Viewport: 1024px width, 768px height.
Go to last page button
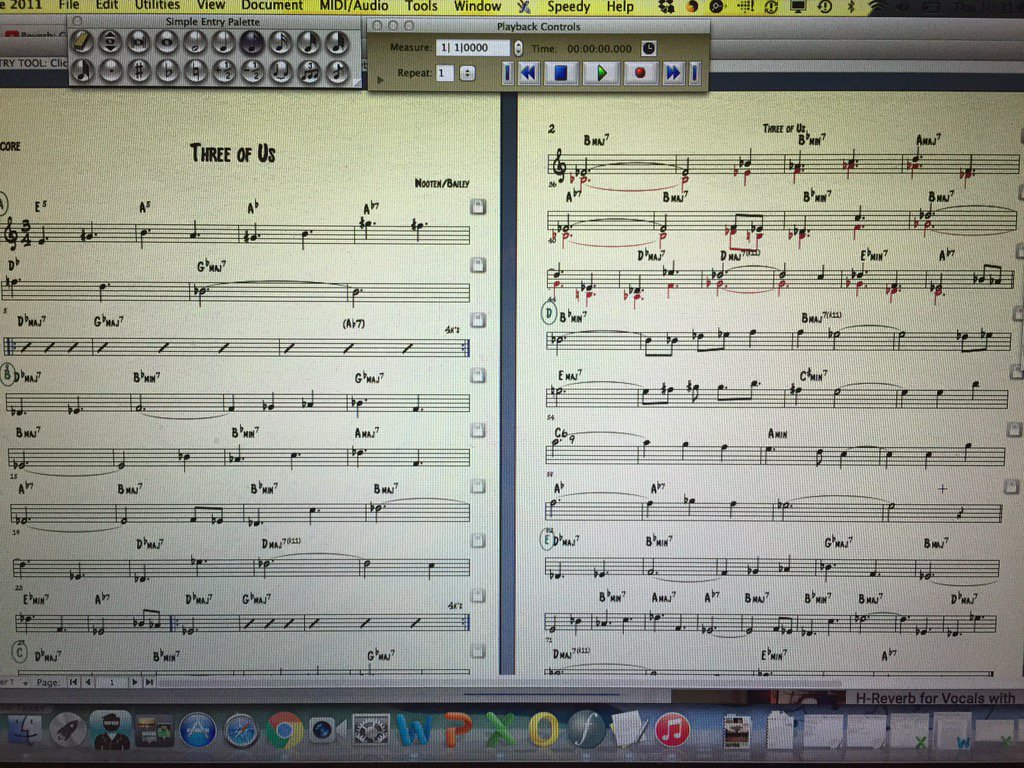[149, 682]
